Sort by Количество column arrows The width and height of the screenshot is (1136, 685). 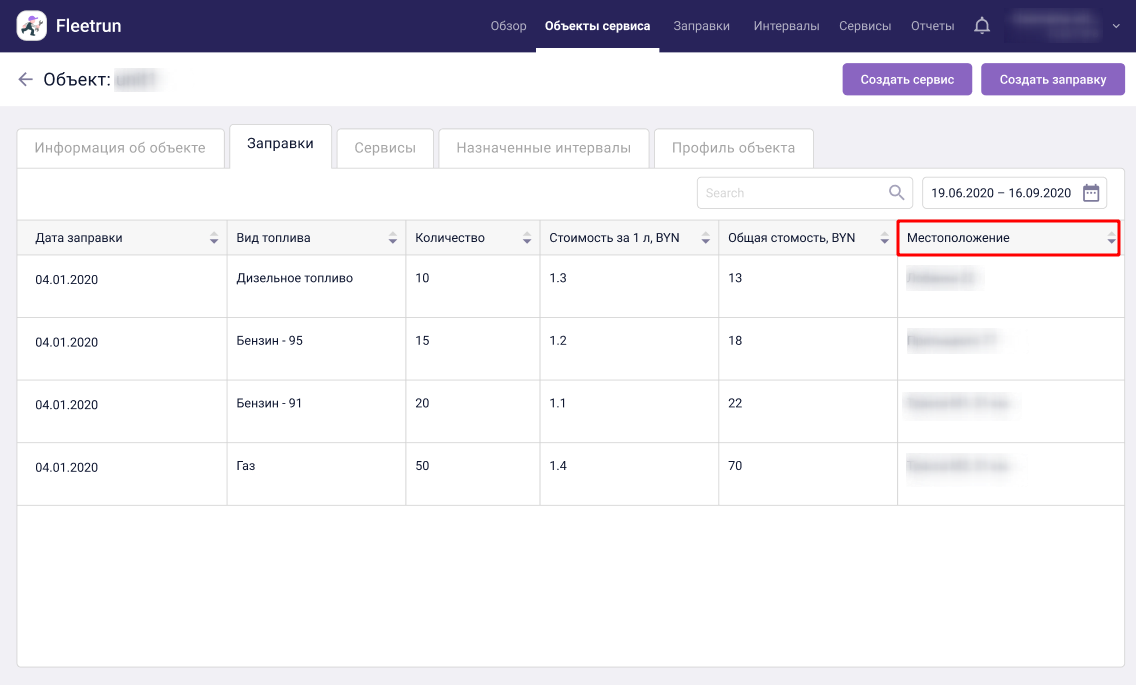point(527,238)
